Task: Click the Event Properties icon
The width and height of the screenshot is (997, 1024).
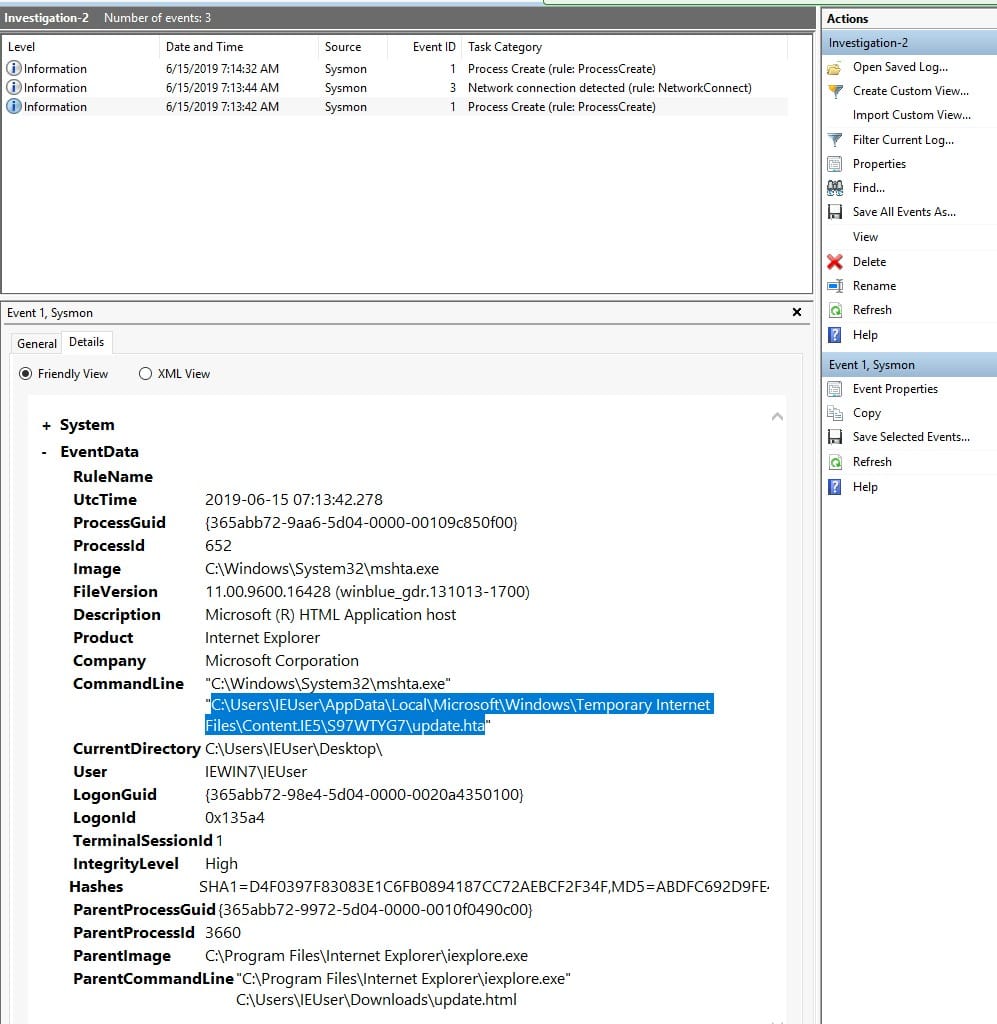Action: pyautogui.click(x=834, y=389)
